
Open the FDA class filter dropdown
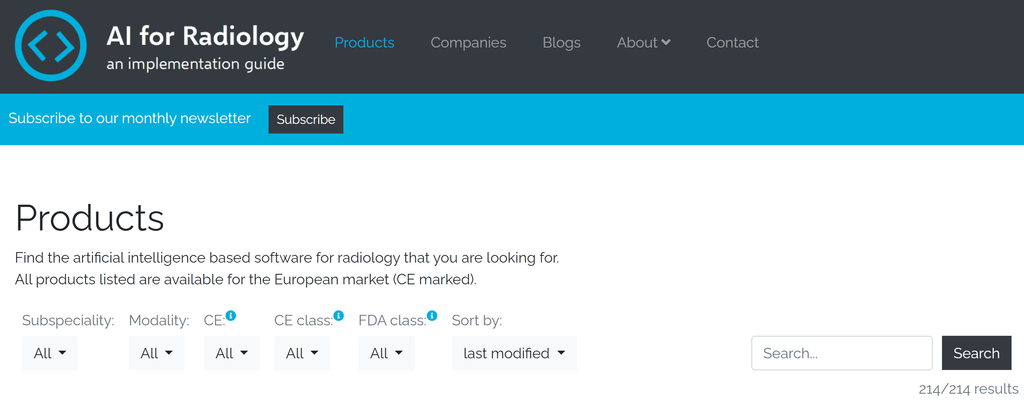387,353
